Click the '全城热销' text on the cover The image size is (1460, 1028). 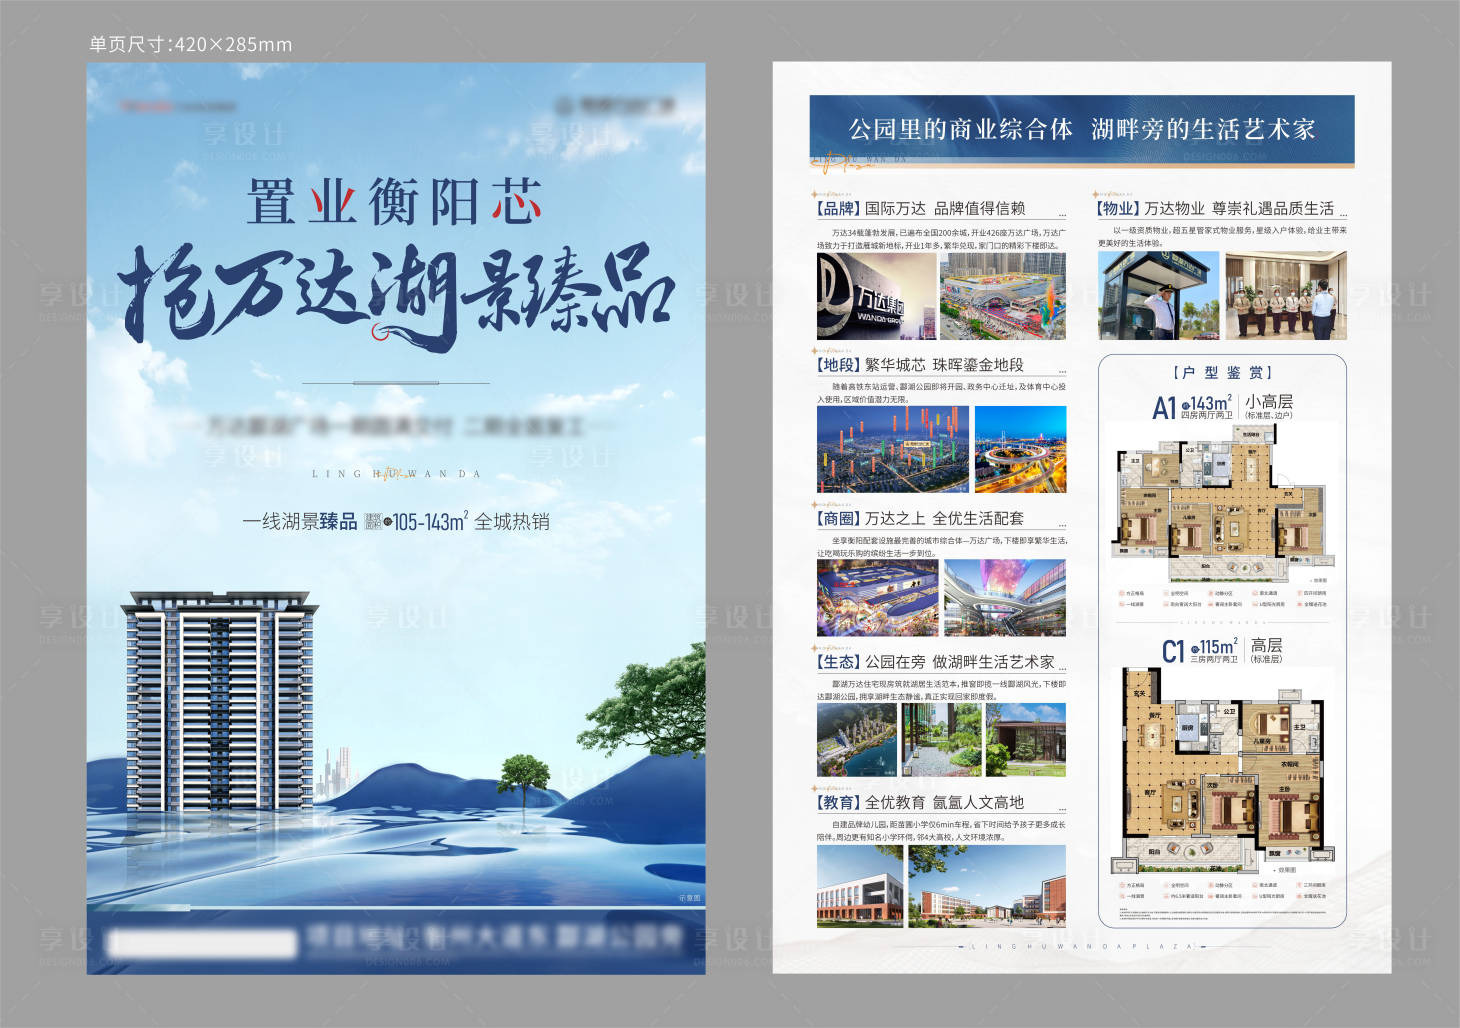pos(511,521)
